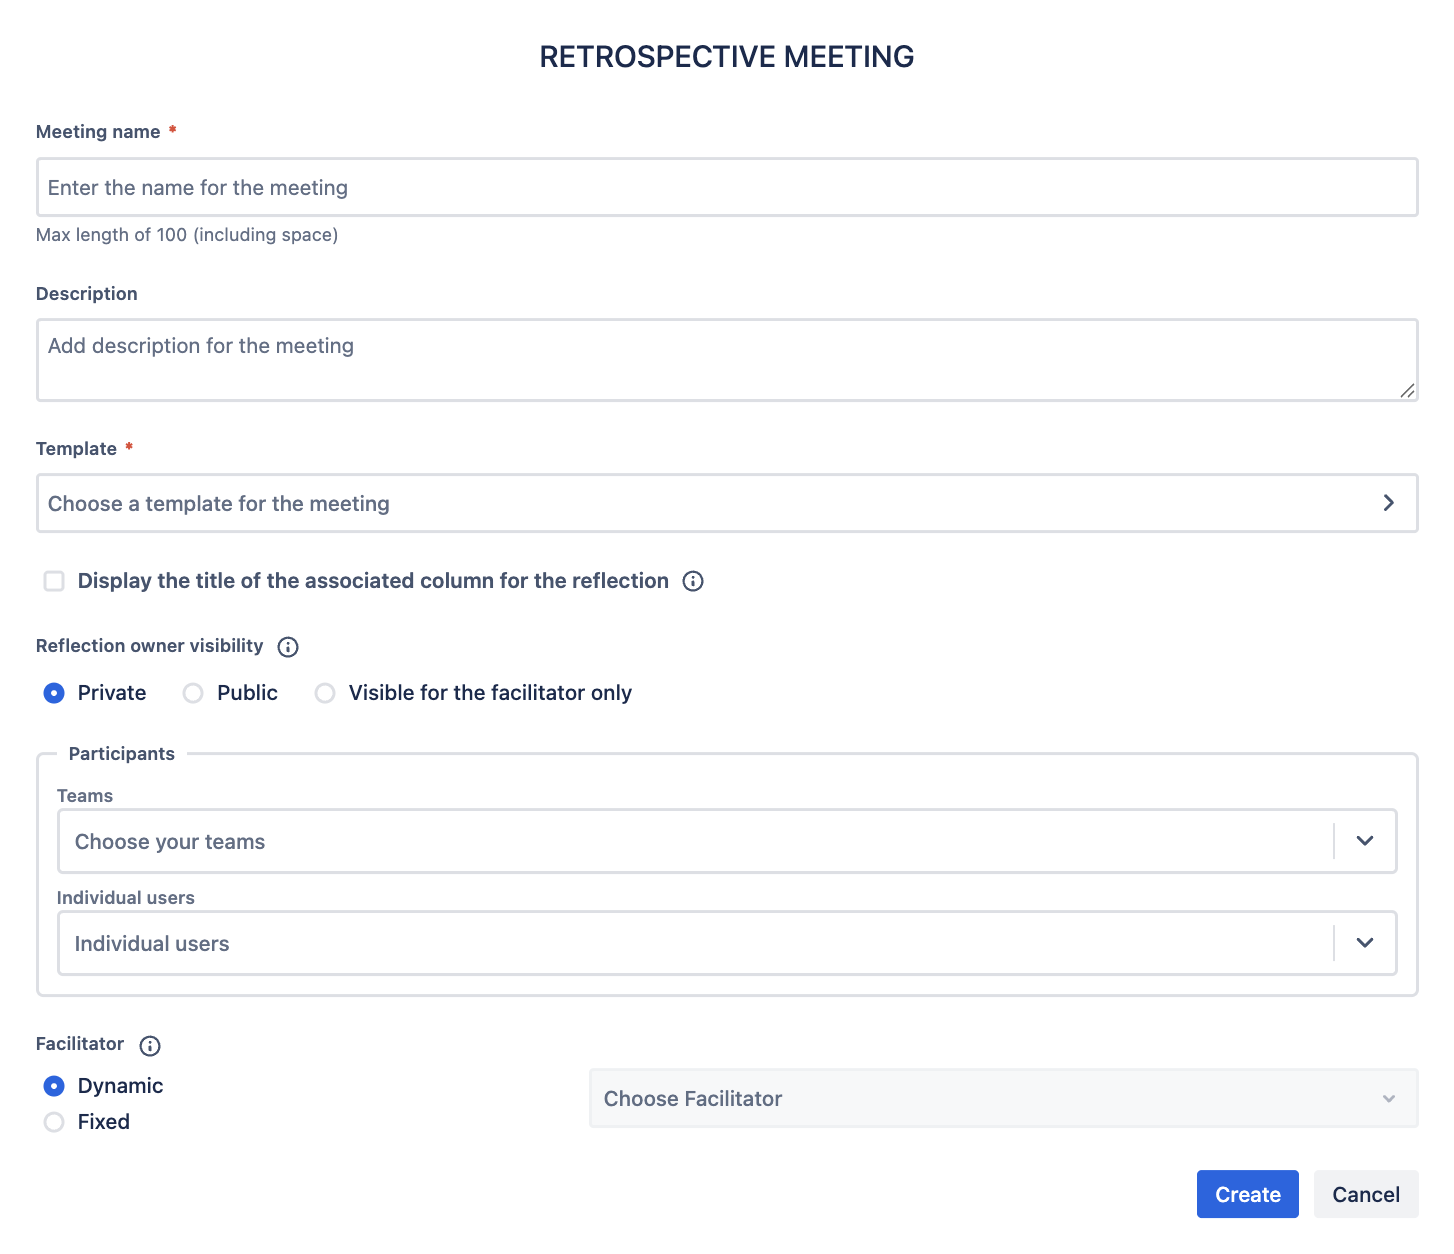
Task: Focus the Meeting name input field
Action: (726, 187)
